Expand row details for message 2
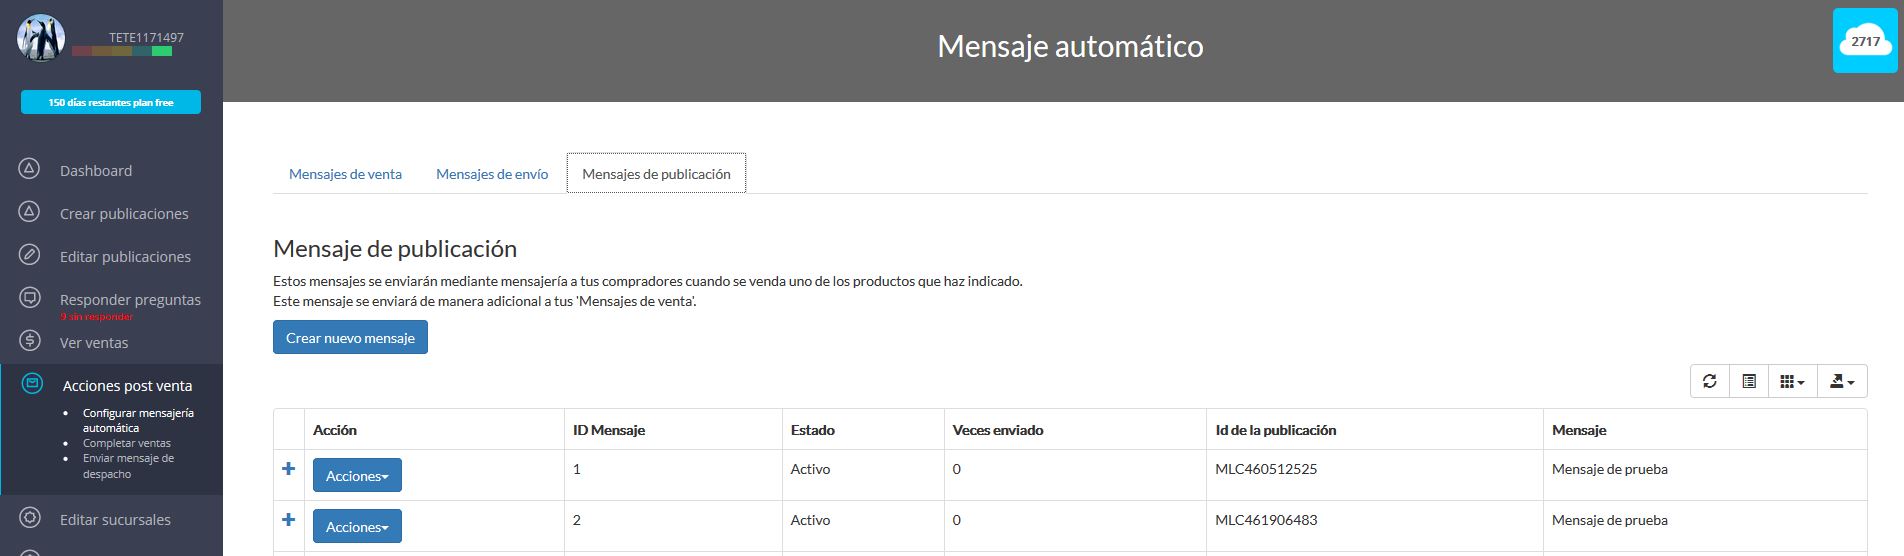This screenshot has width=1904, height=556. pyautogui.click(x=289, y=519)
